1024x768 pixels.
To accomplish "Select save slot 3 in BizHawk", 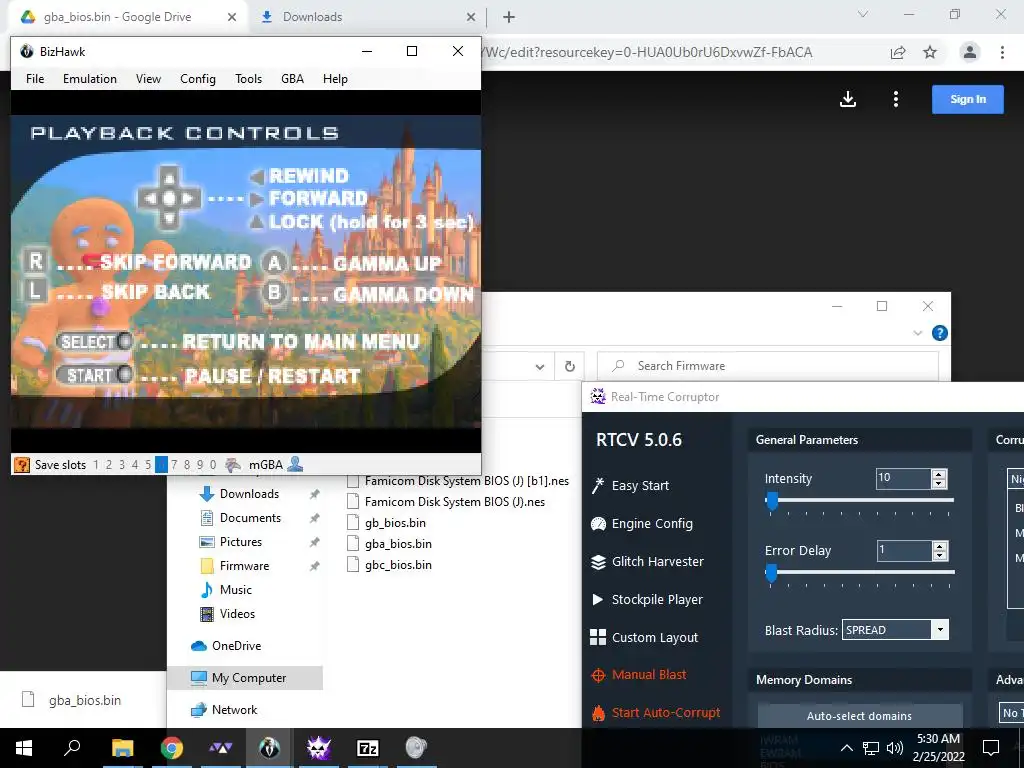I will (x=122, y=465).
